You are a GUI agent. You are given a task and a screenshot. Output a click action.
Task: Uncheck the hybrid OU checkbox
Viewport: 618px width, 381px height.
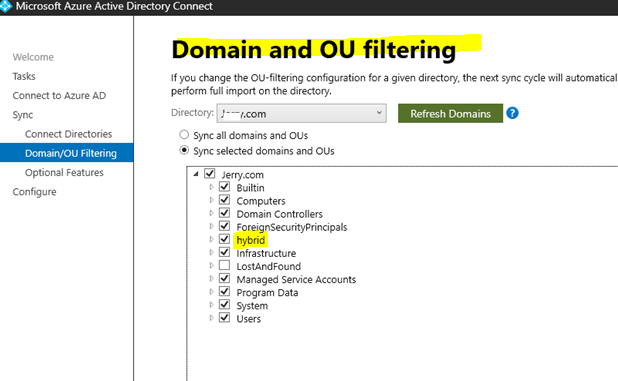pos(224,239)
